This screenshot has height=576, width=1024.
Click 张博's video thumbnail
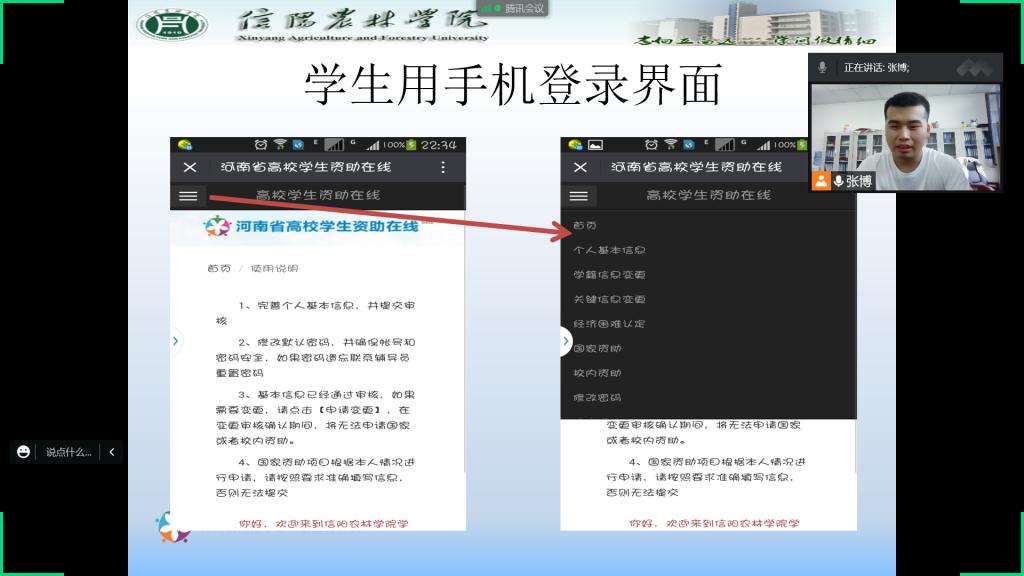pyautogui.click(x=905, y=135)
